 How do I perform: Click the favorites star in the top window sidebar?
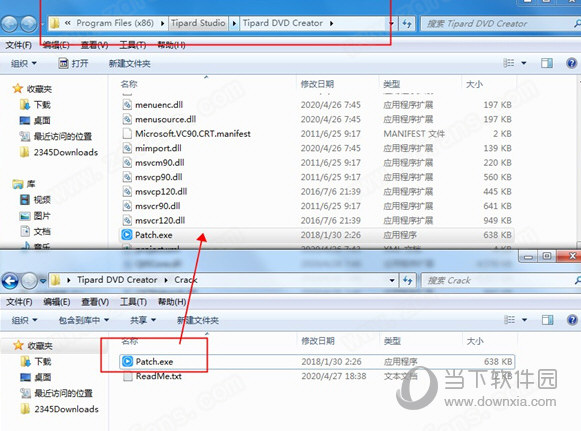17,89
